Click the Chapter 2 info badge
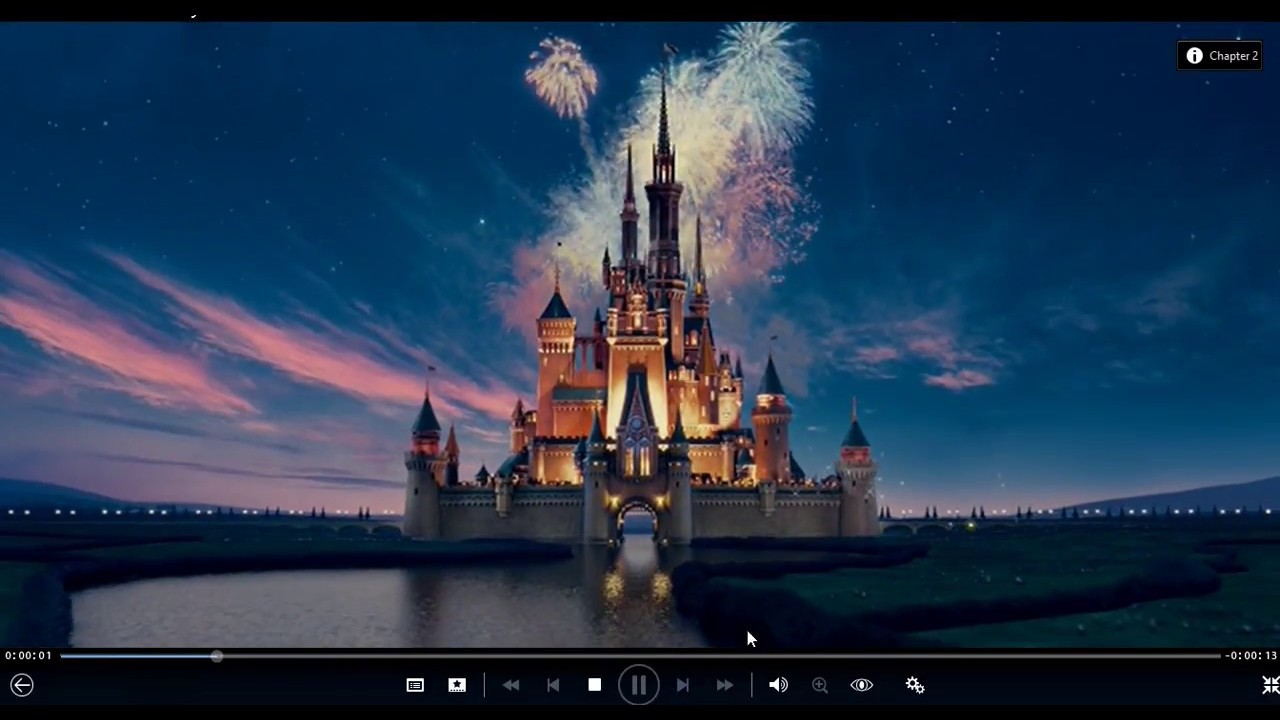 (1220, 56)
